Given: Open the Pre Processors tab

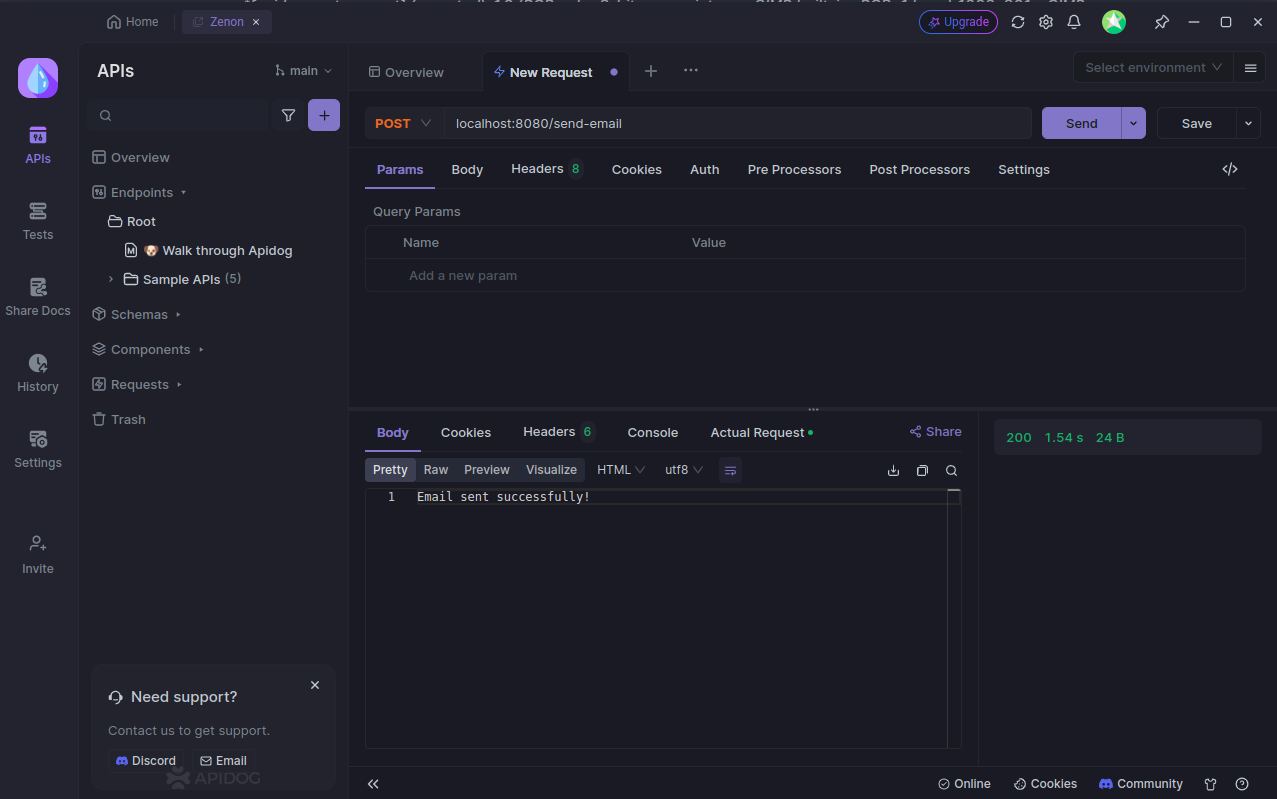Looking at the screenshot, I should tap(794, 169).
